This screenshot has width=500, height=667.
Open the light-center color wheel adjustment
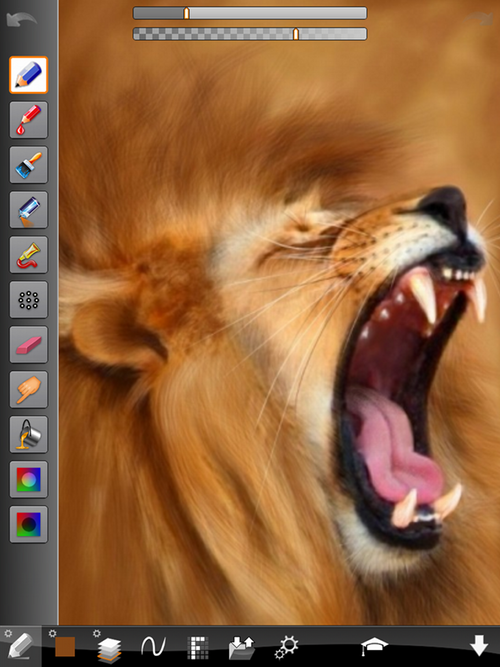click(29, 479)
